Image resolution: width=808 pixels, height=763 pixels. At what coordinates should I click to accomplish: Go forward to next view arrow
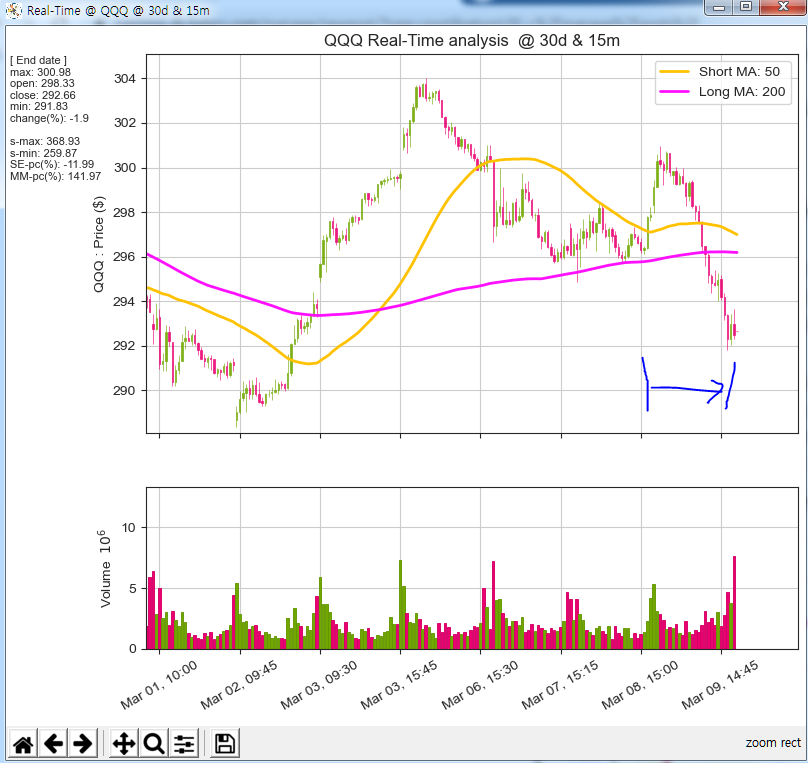82,743
